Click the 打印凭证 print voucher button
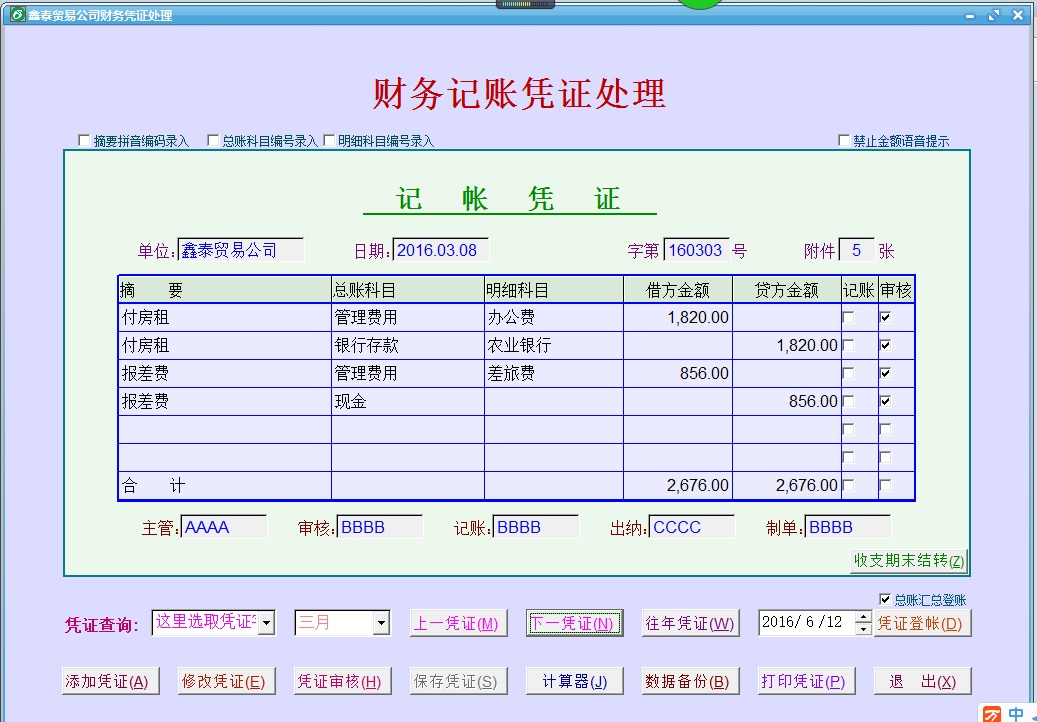This screenshot has height=722, width=1037. pyautogui.click(x=806, y=680)
